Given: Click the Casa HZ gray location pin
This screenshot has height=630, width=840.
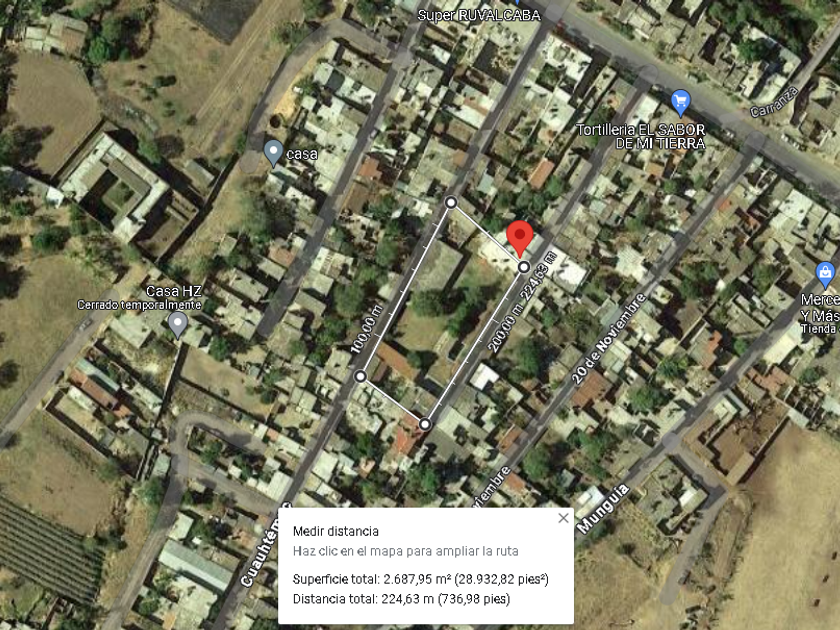Looking at the screenshot, I should [177, 325].
